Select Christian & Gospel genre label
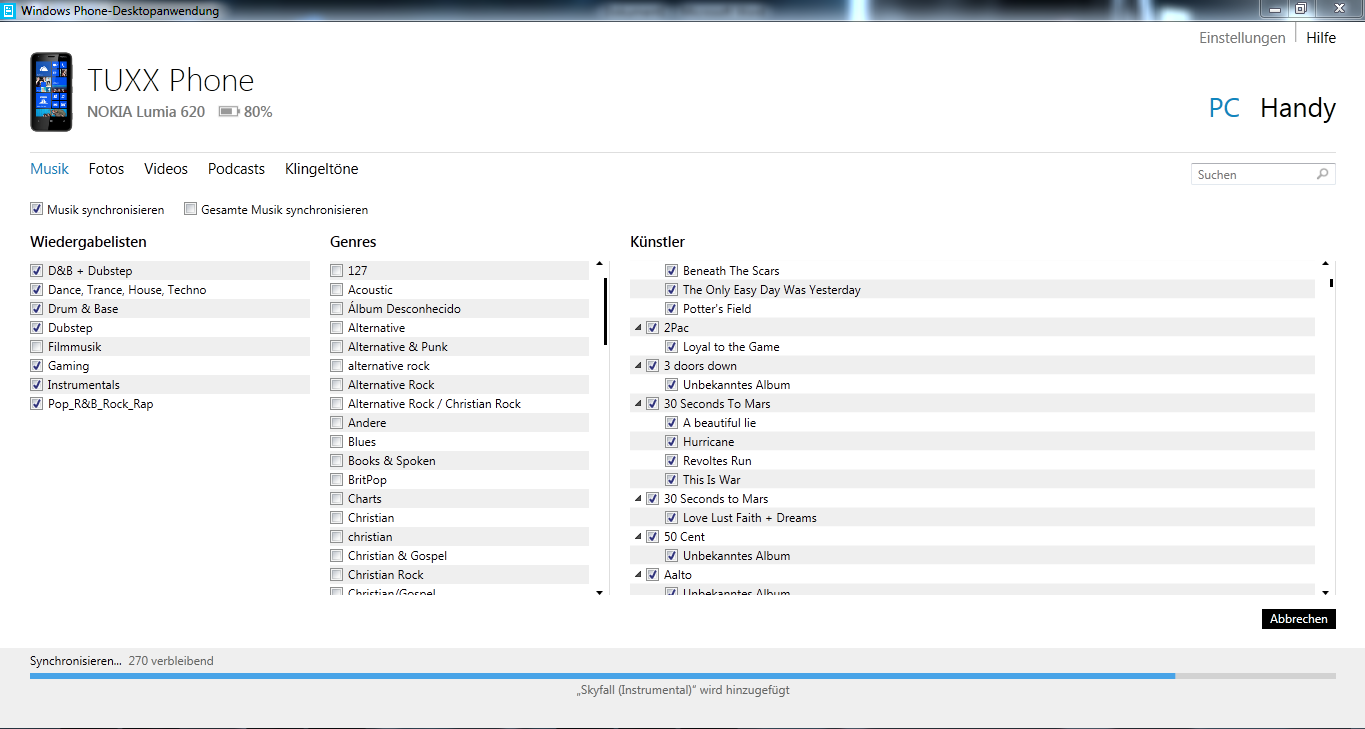This screenshot has height=729, width=1365. click(397, 556)
